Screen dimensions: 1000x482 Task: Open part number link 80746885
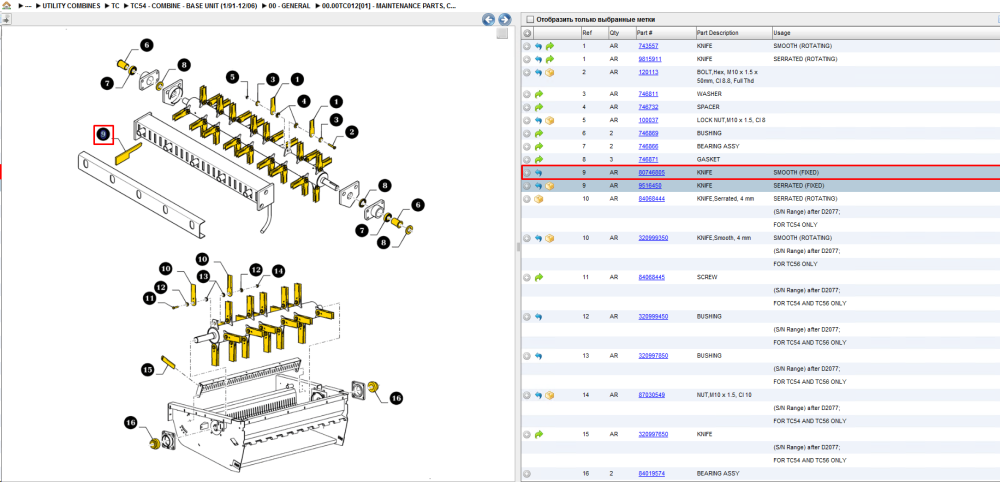652,172
